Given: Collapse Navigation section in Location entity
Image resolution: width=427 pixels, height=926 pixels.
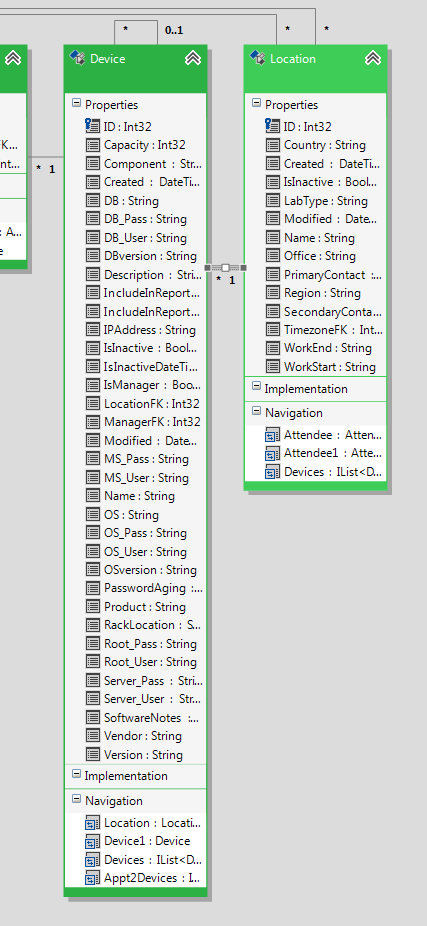Looking at the screenshot, I should [256, 410].
